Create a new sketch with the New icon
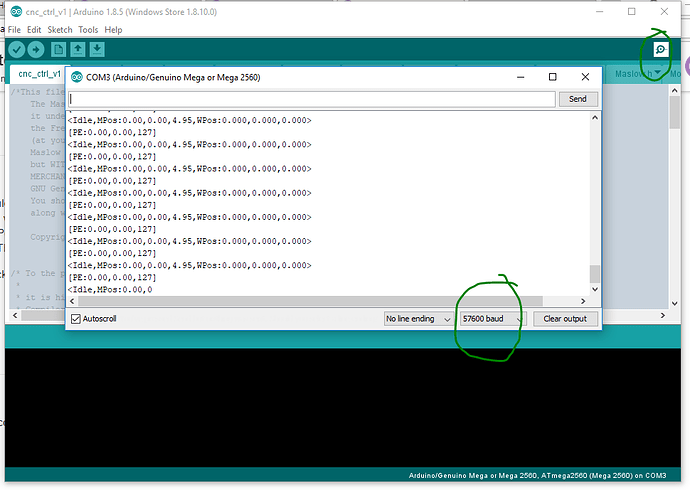The height and width of the screenshot is (490, 690). point(59,49)
